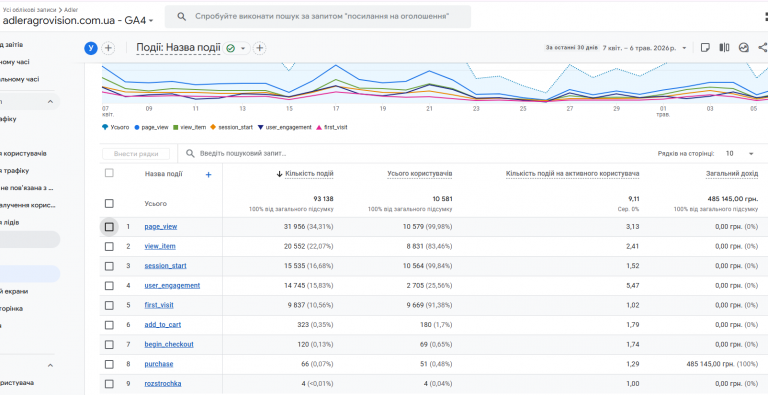Sort by 'Усього користувачів' column header
The image size is (768, 395).
(x=420, y=174)
